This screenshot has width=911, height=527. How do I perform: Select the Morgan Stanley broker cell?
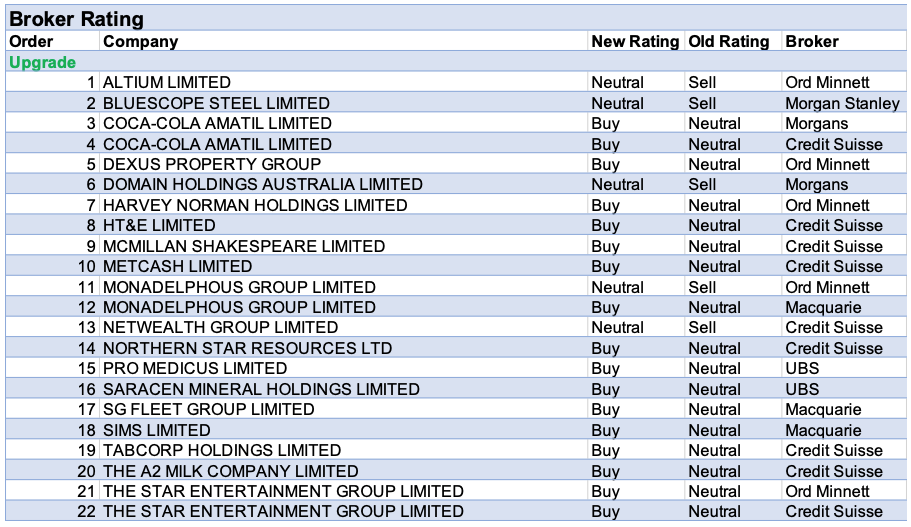[842, 103]
